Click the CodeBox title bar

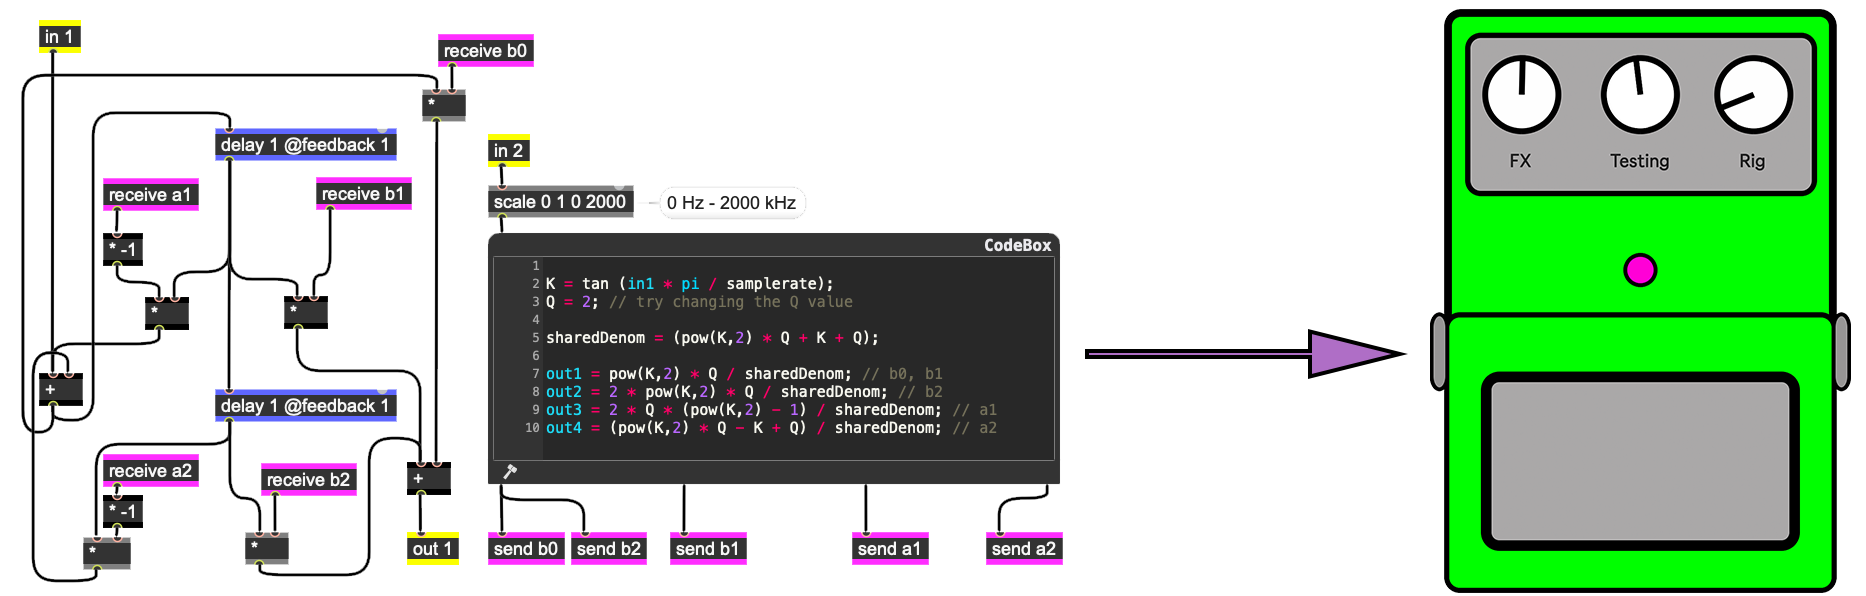pos(772,245)
